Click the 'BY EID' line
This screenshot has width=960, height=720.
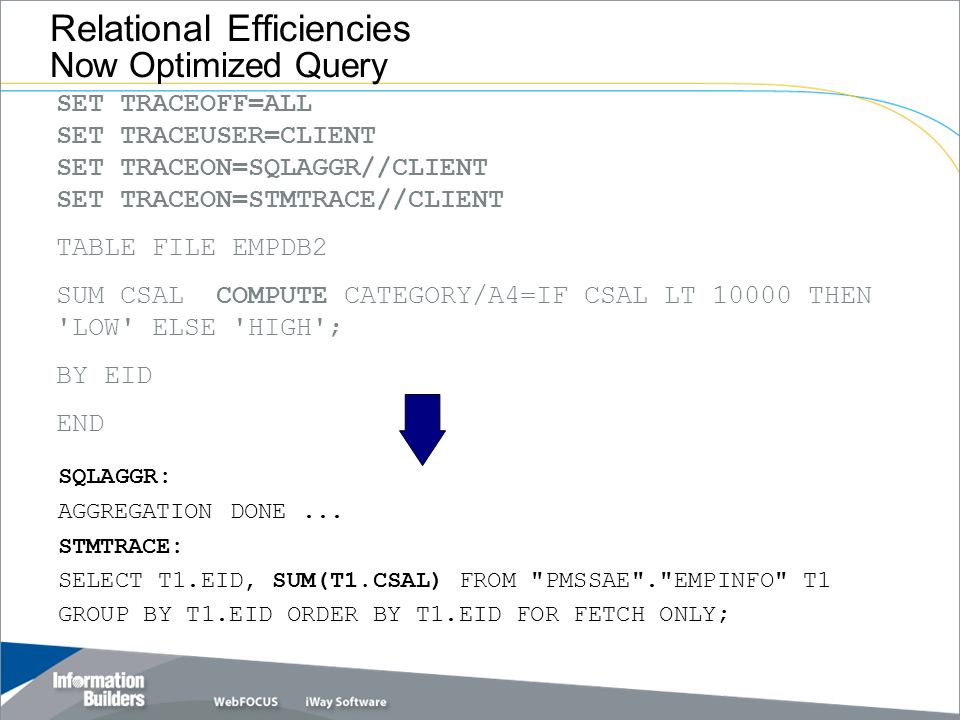[104, 375]
